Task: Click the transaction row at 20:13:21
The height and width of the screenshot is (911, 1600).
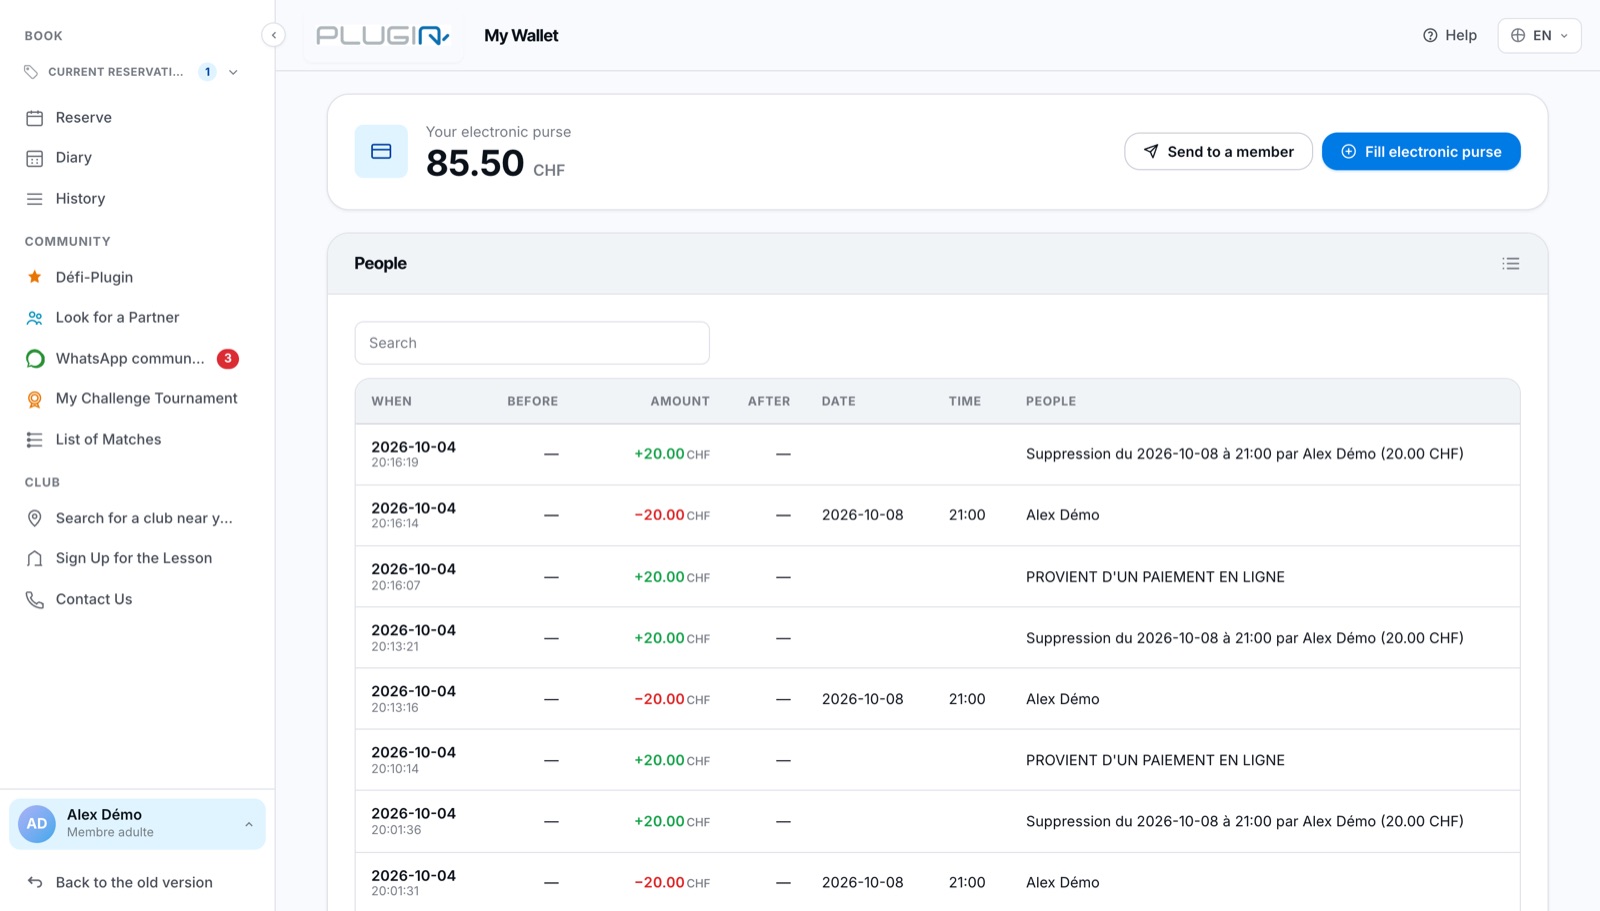Action: [x=937, y=638]
